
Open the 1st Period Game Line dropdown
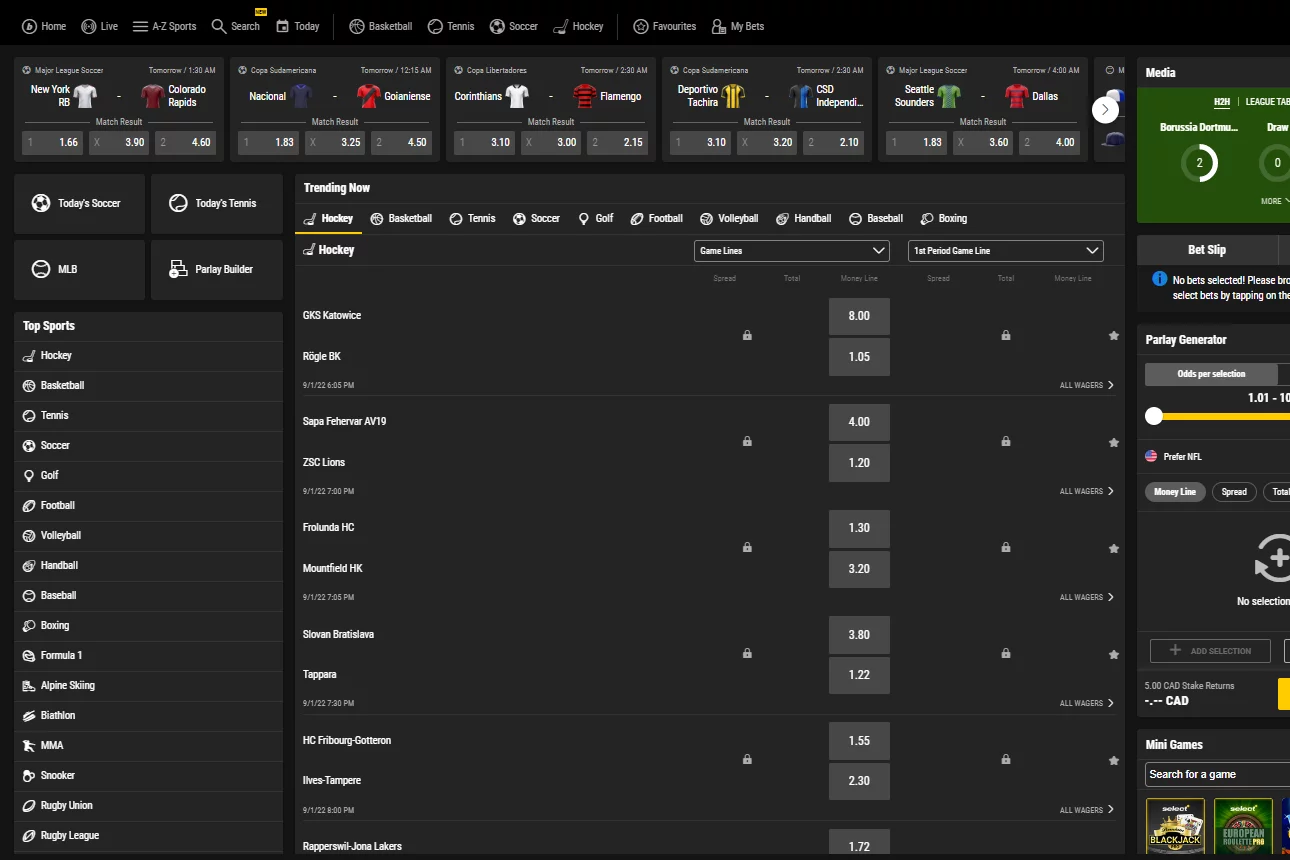click(x=1006, y=251)
